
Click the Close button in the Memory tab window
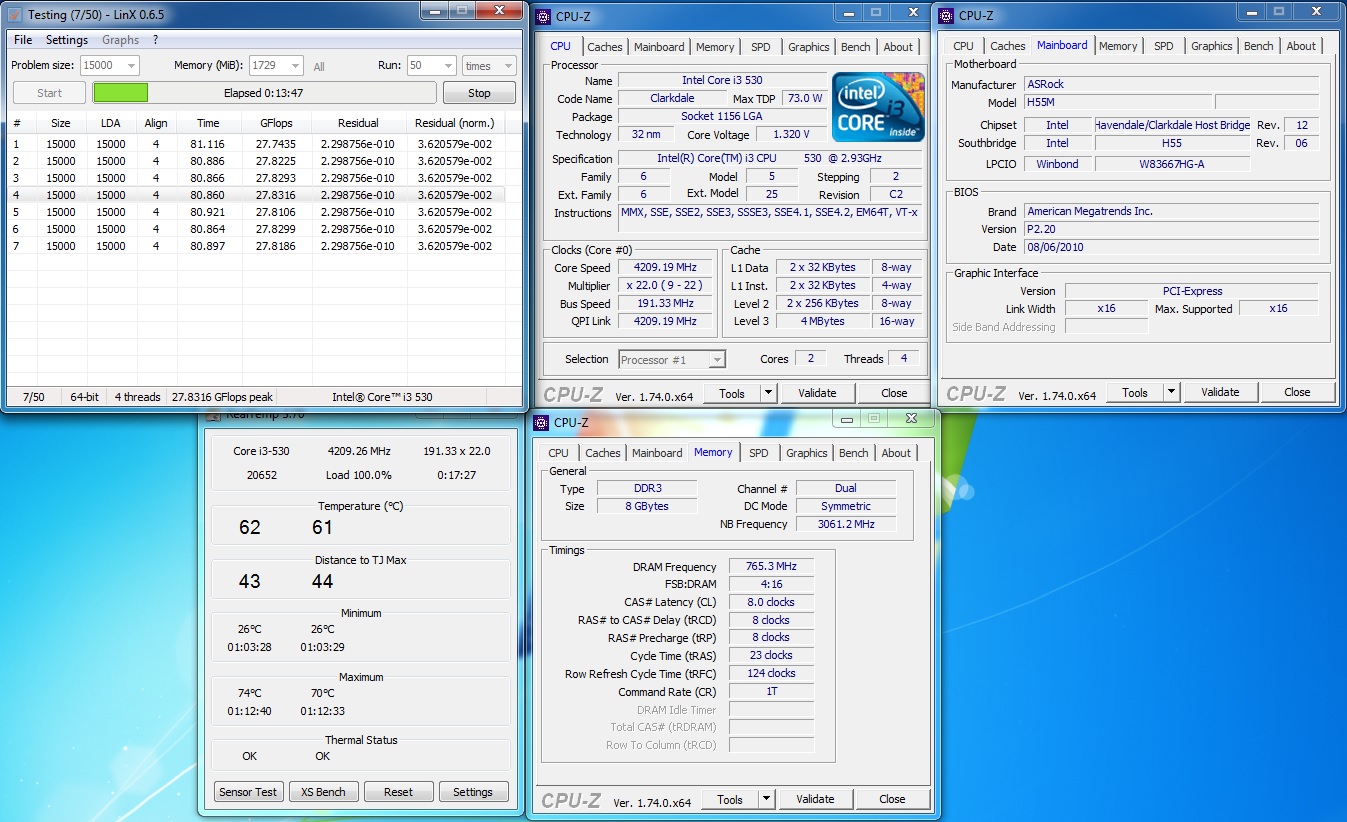pyautogui.click(x=892, y=799)
